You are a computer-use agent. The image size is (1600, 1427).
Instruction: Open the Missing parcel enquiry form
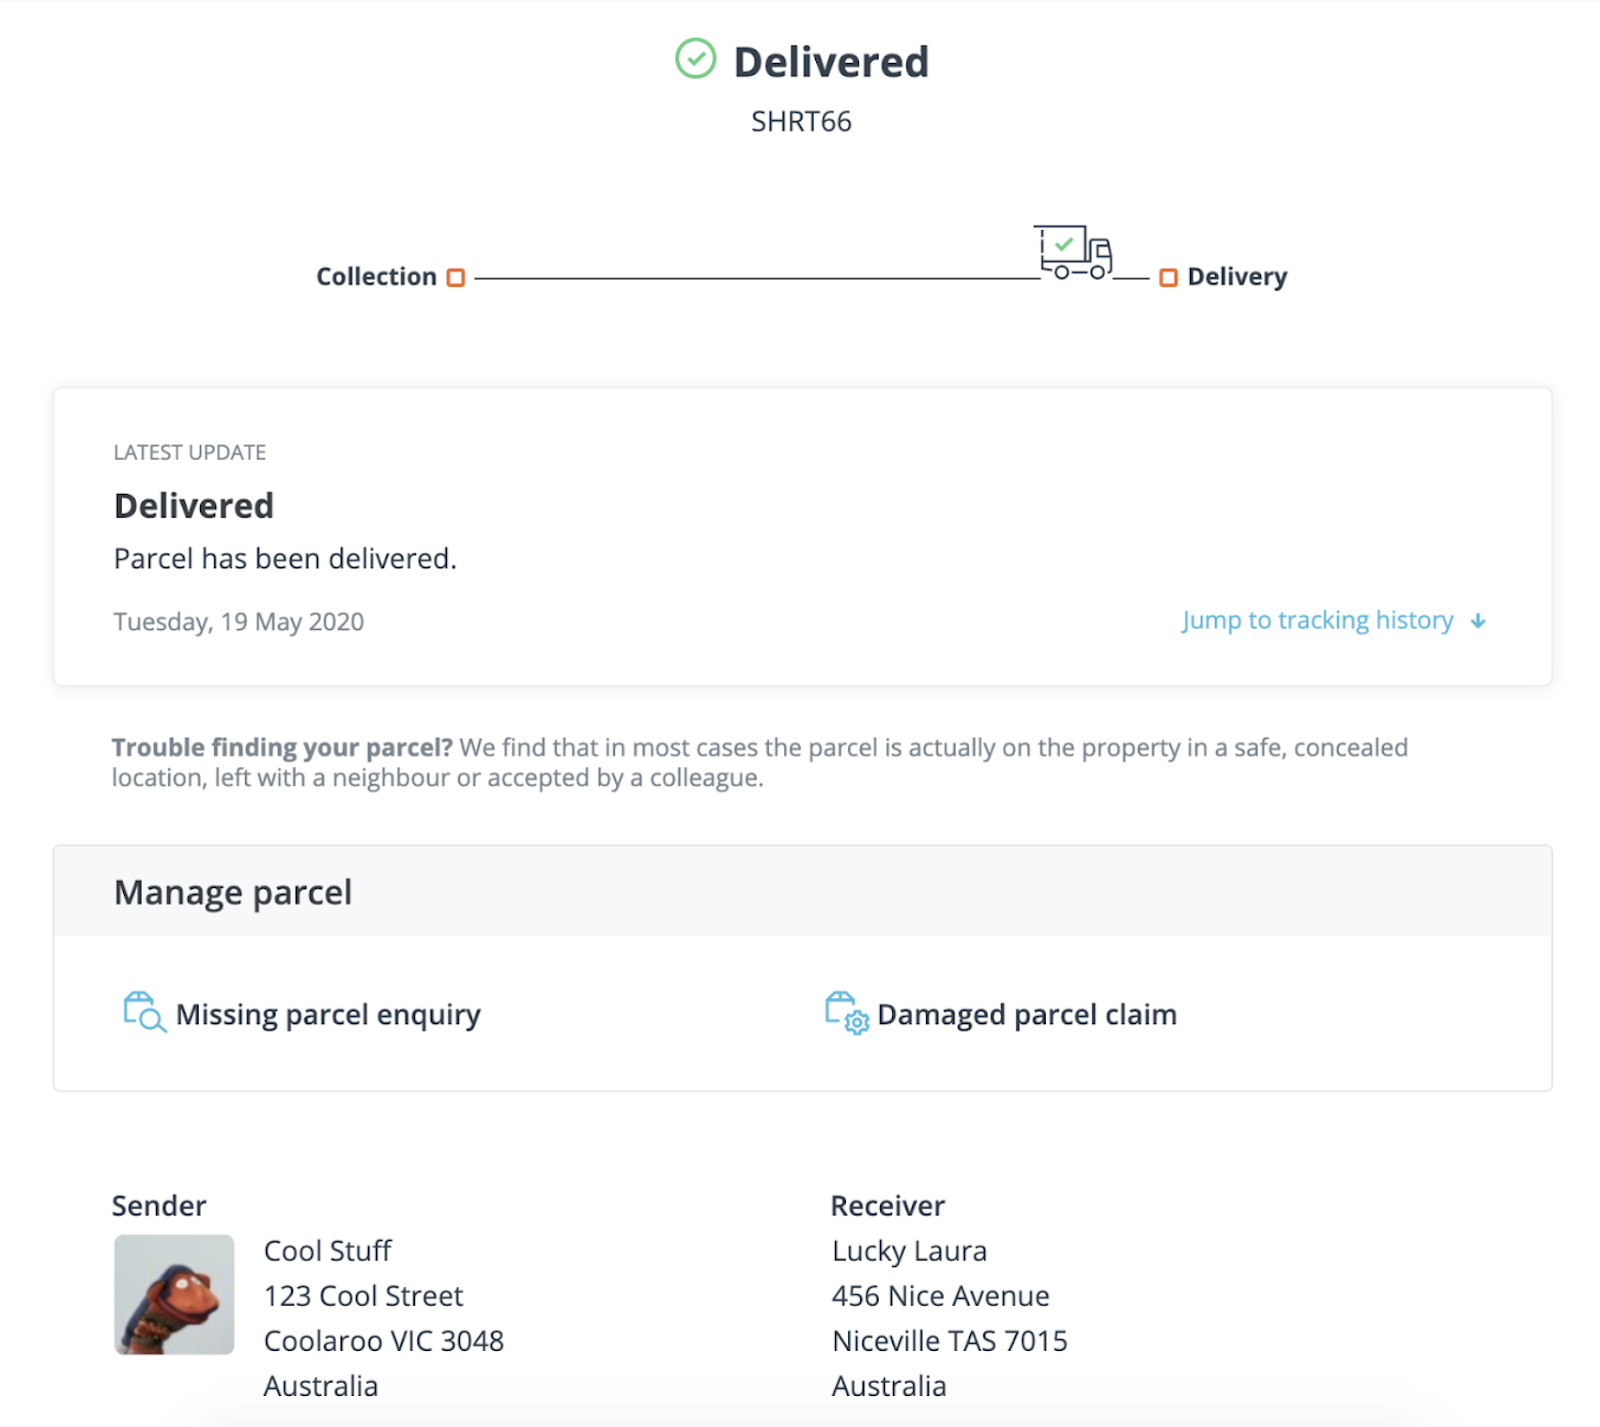[x=327, y=1013]
